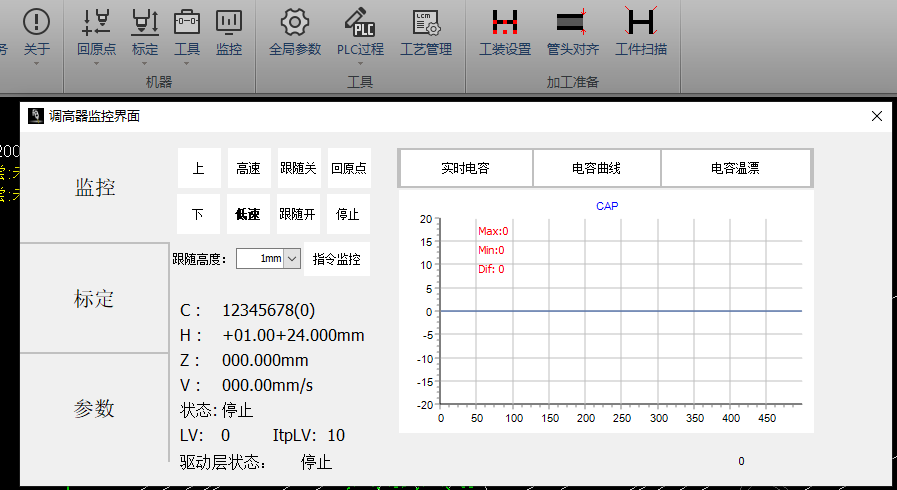Open the 标定 calibration ribbon icon
This screenshot has width=897, height=490.
[x=145, y=23]
